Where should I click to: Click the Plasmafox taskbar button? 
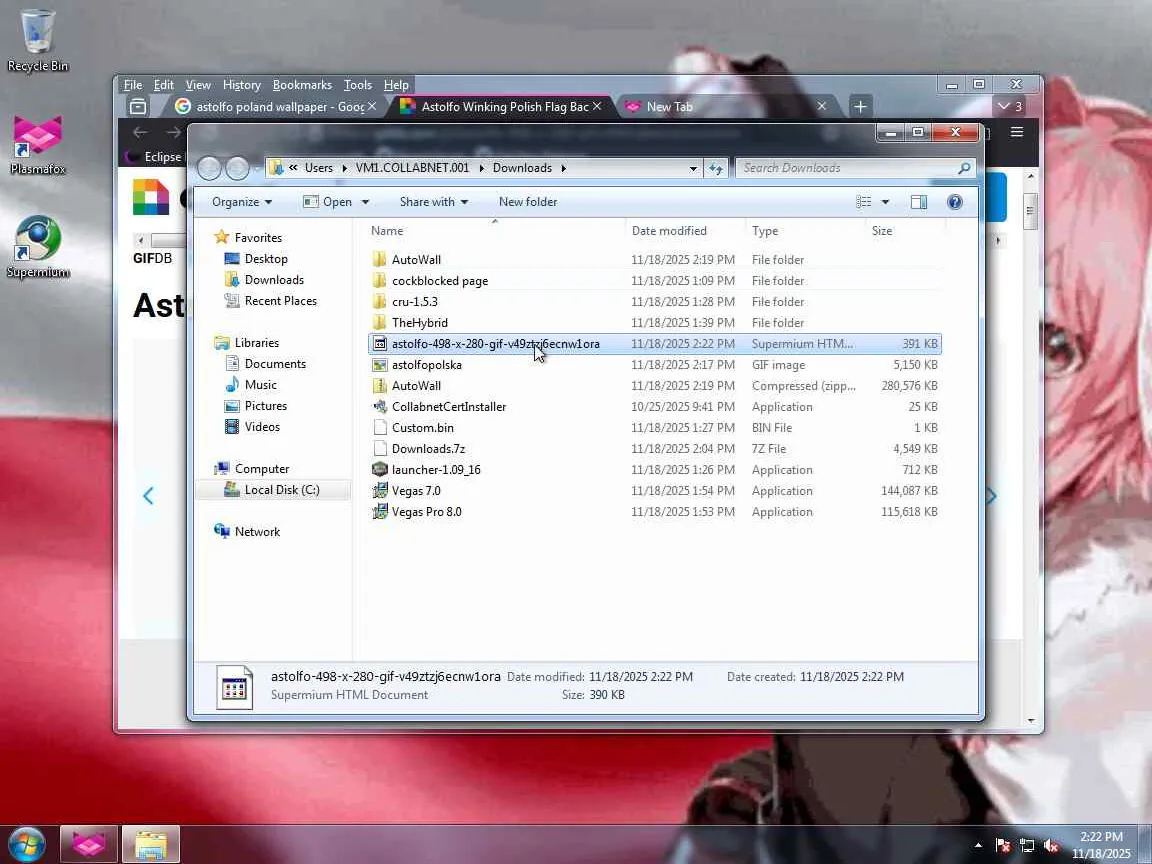coord(89,845)
